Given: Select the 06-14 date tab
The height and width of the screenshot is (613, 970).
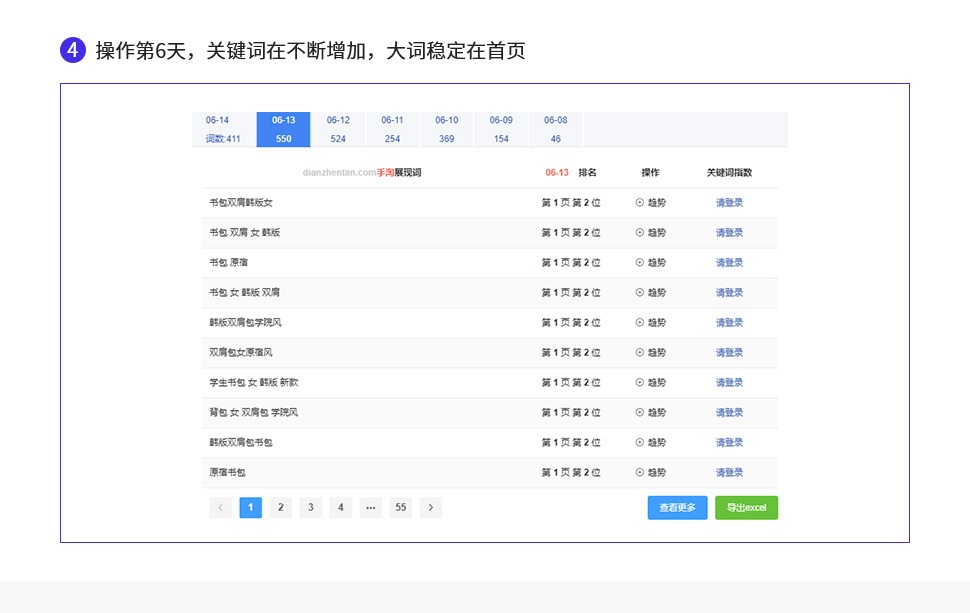Looking at the screenshot, I should coord(223,129).
